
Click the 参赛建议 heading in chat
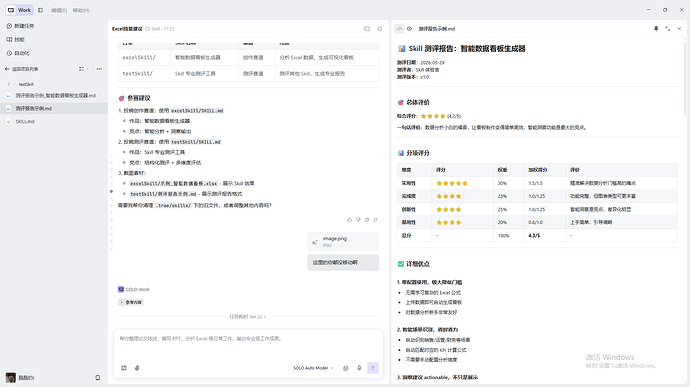(139, 98)
